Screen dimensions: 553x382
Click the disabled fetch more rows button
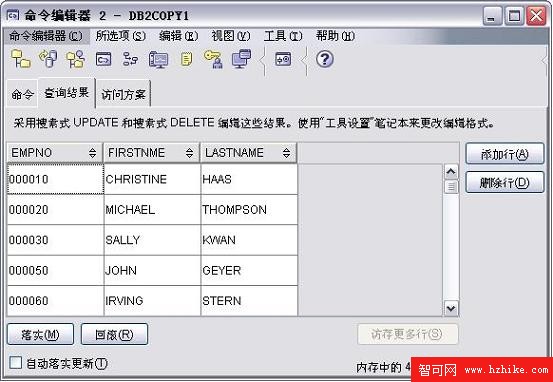(408, 334)
